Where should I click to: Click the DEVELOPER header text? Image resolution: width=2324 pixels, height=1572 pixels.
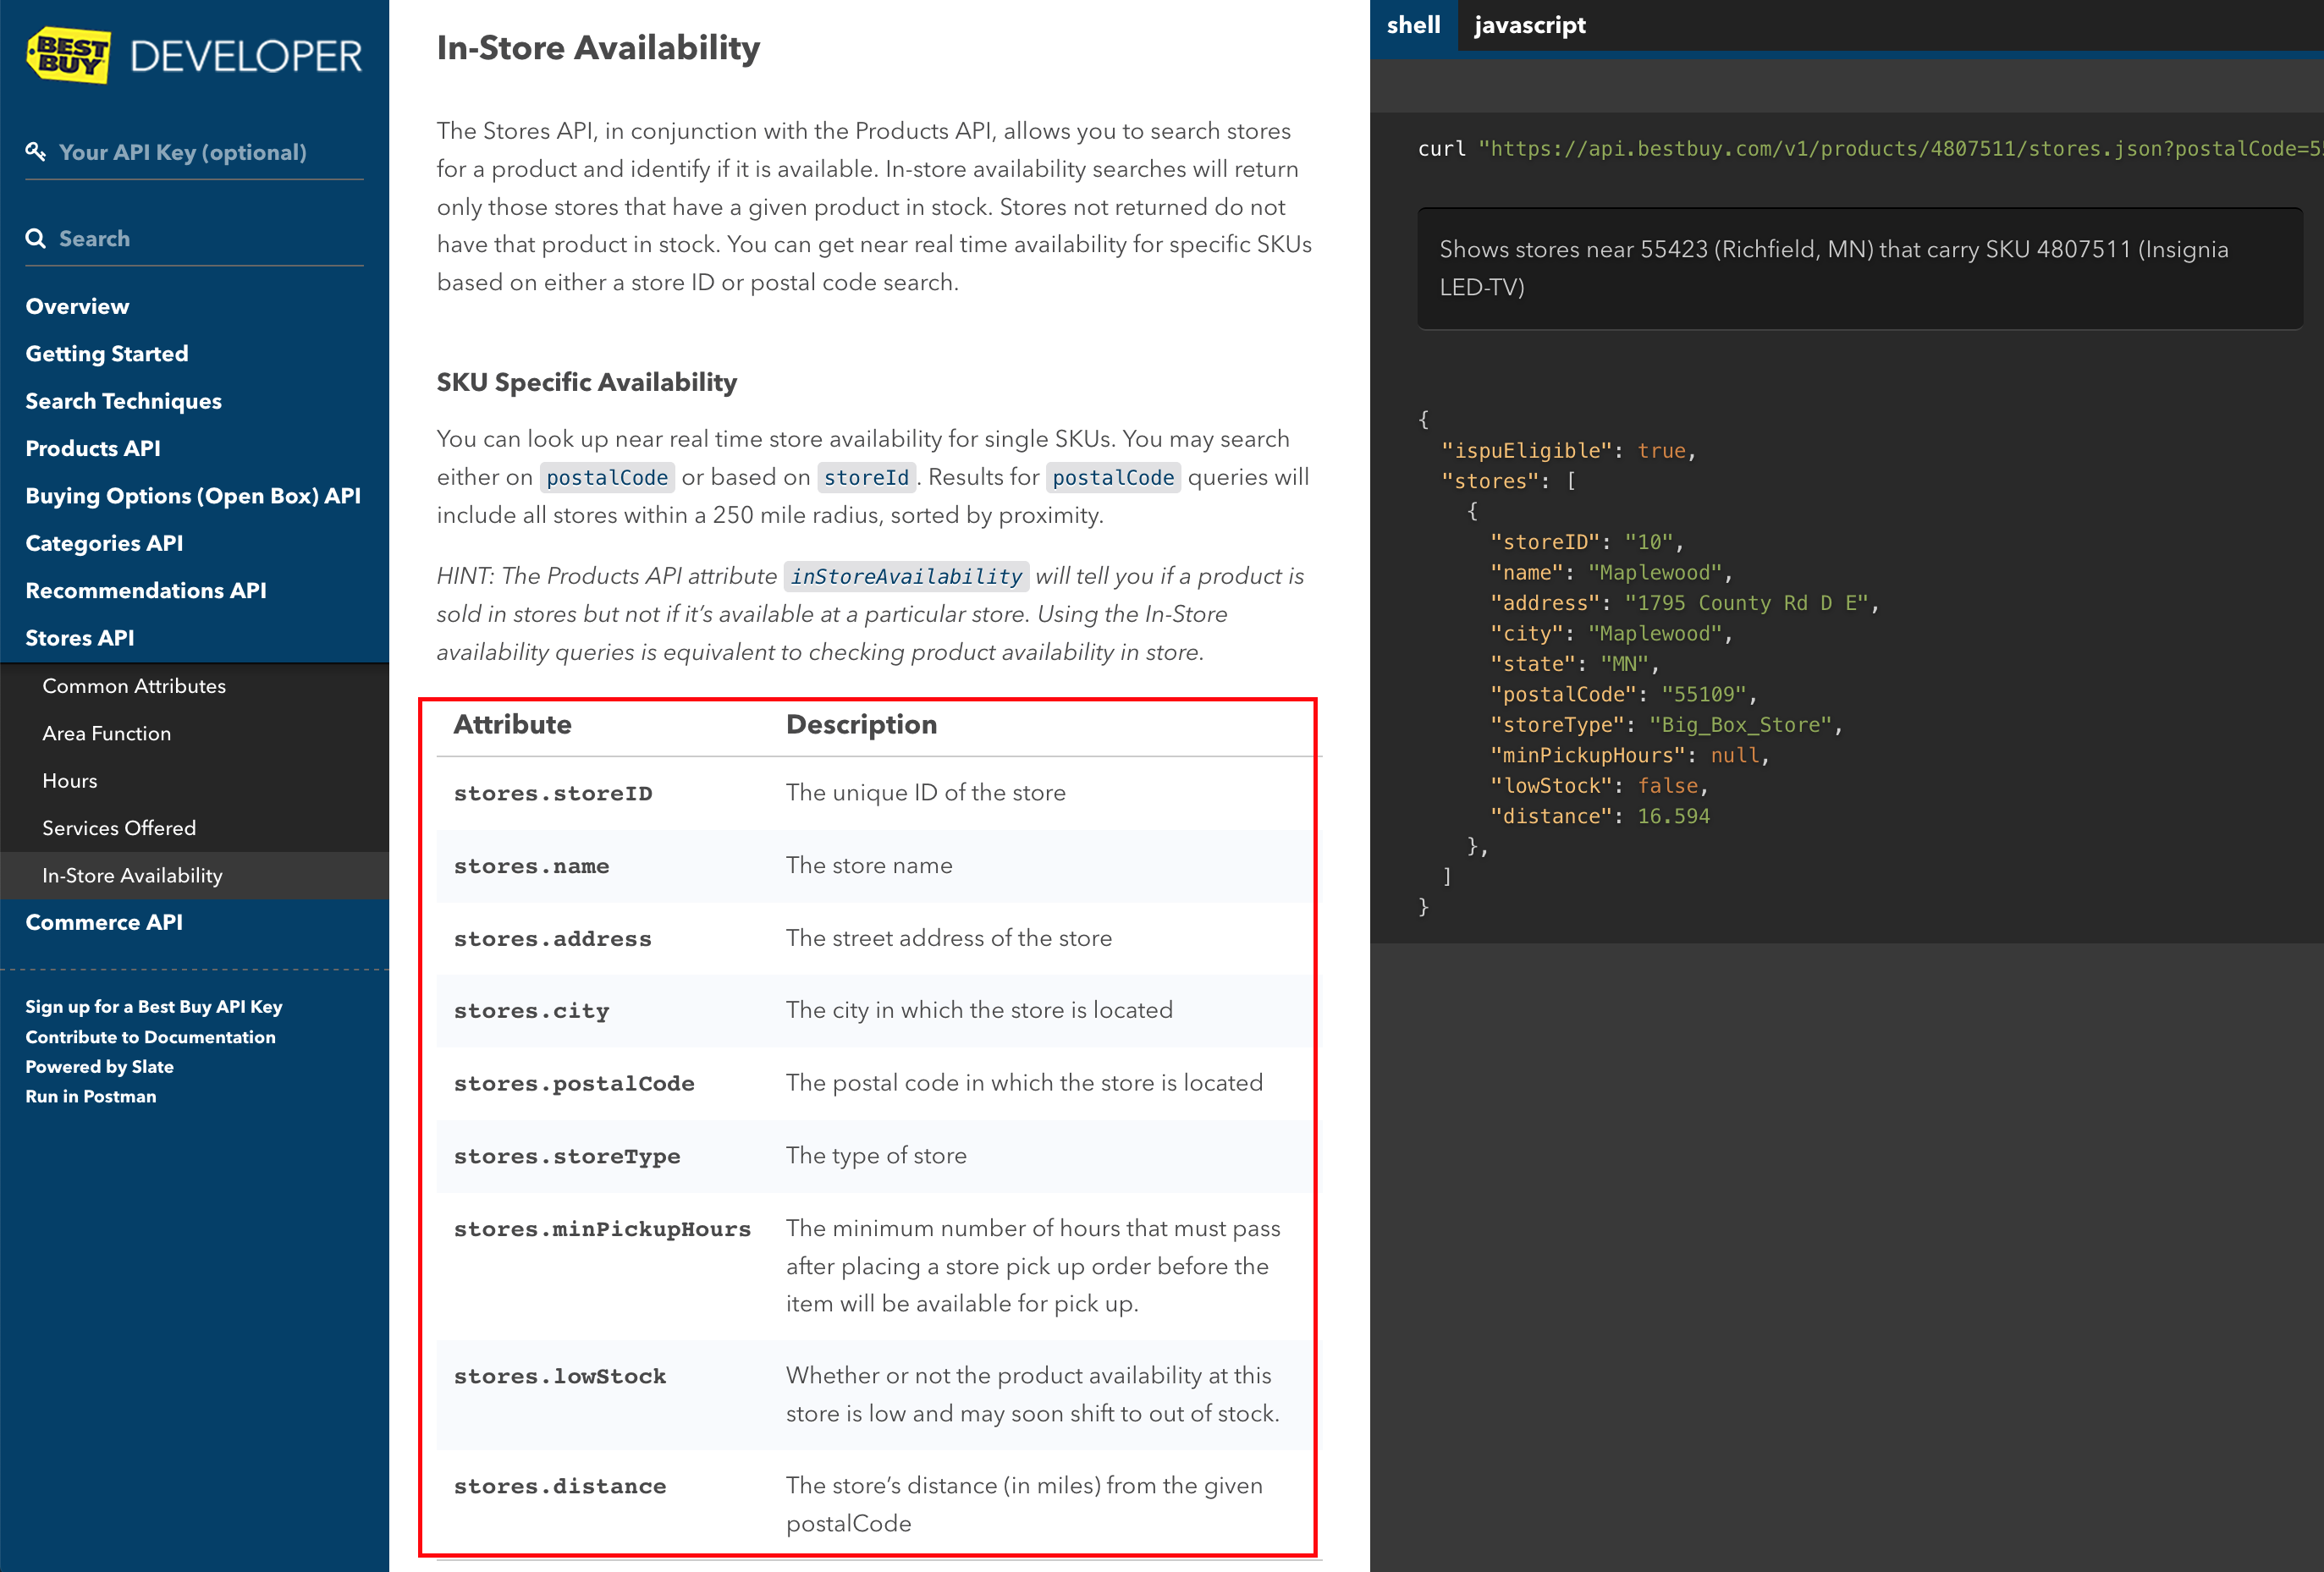click(x=245, y=56)
